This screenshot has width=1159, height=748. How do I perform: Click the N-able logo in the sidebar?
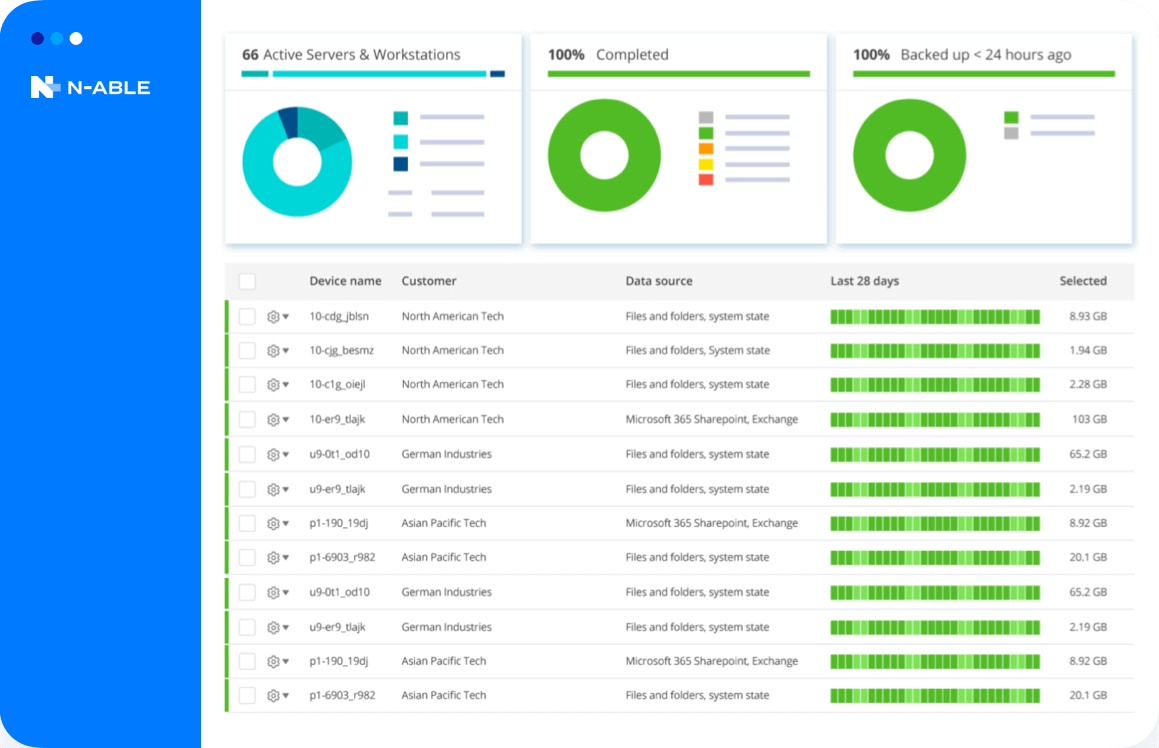(89, 87)
